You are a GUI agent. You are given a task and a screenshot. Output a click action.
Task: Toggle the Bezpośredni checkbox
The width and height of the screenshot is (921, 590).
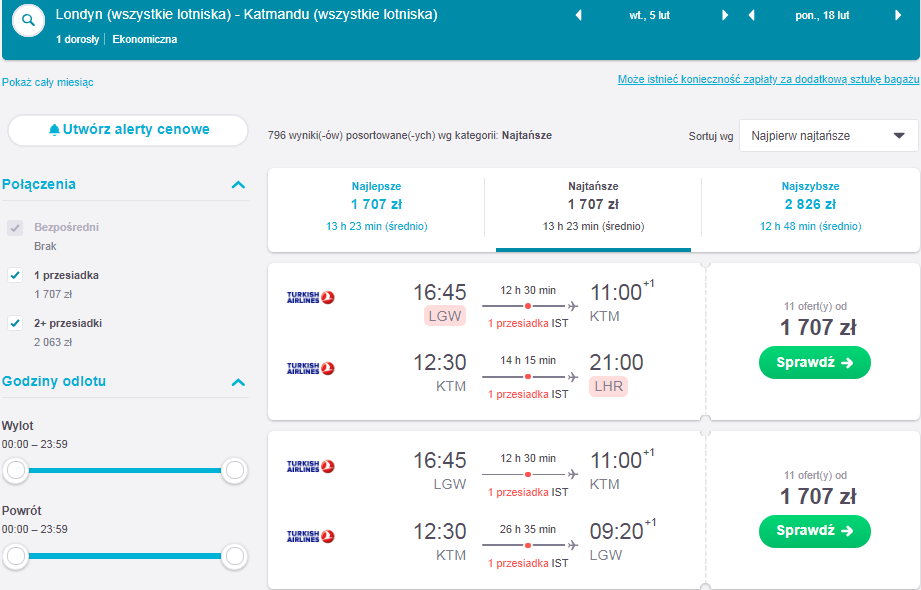(x=15, y=227)
